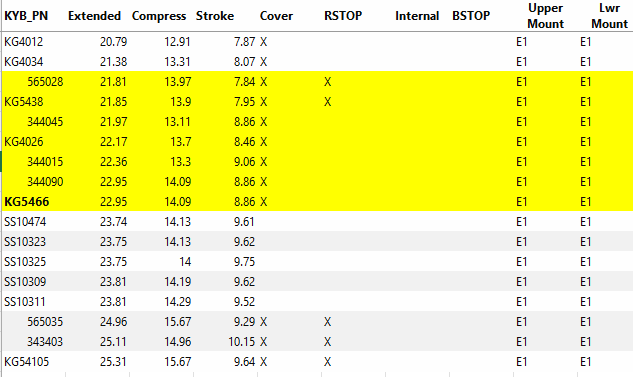Click the Extended value 23.81 for SS10311
Image resolution: width=633 pixels, height=377 pixels.
pyautogui.click(x=113, y=302)
